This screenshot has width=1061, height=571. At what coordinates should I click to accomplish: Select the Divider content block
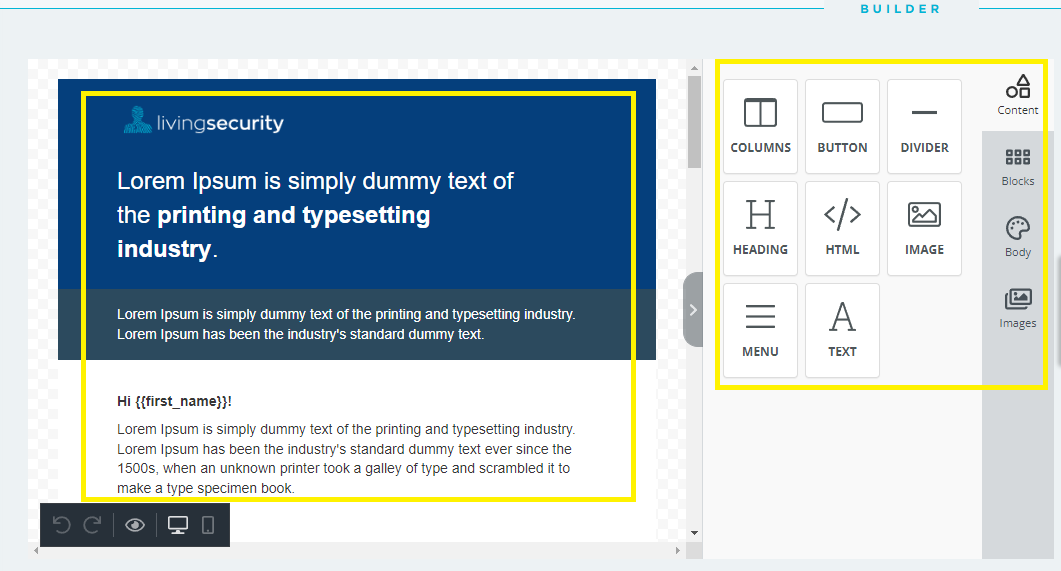924,127
